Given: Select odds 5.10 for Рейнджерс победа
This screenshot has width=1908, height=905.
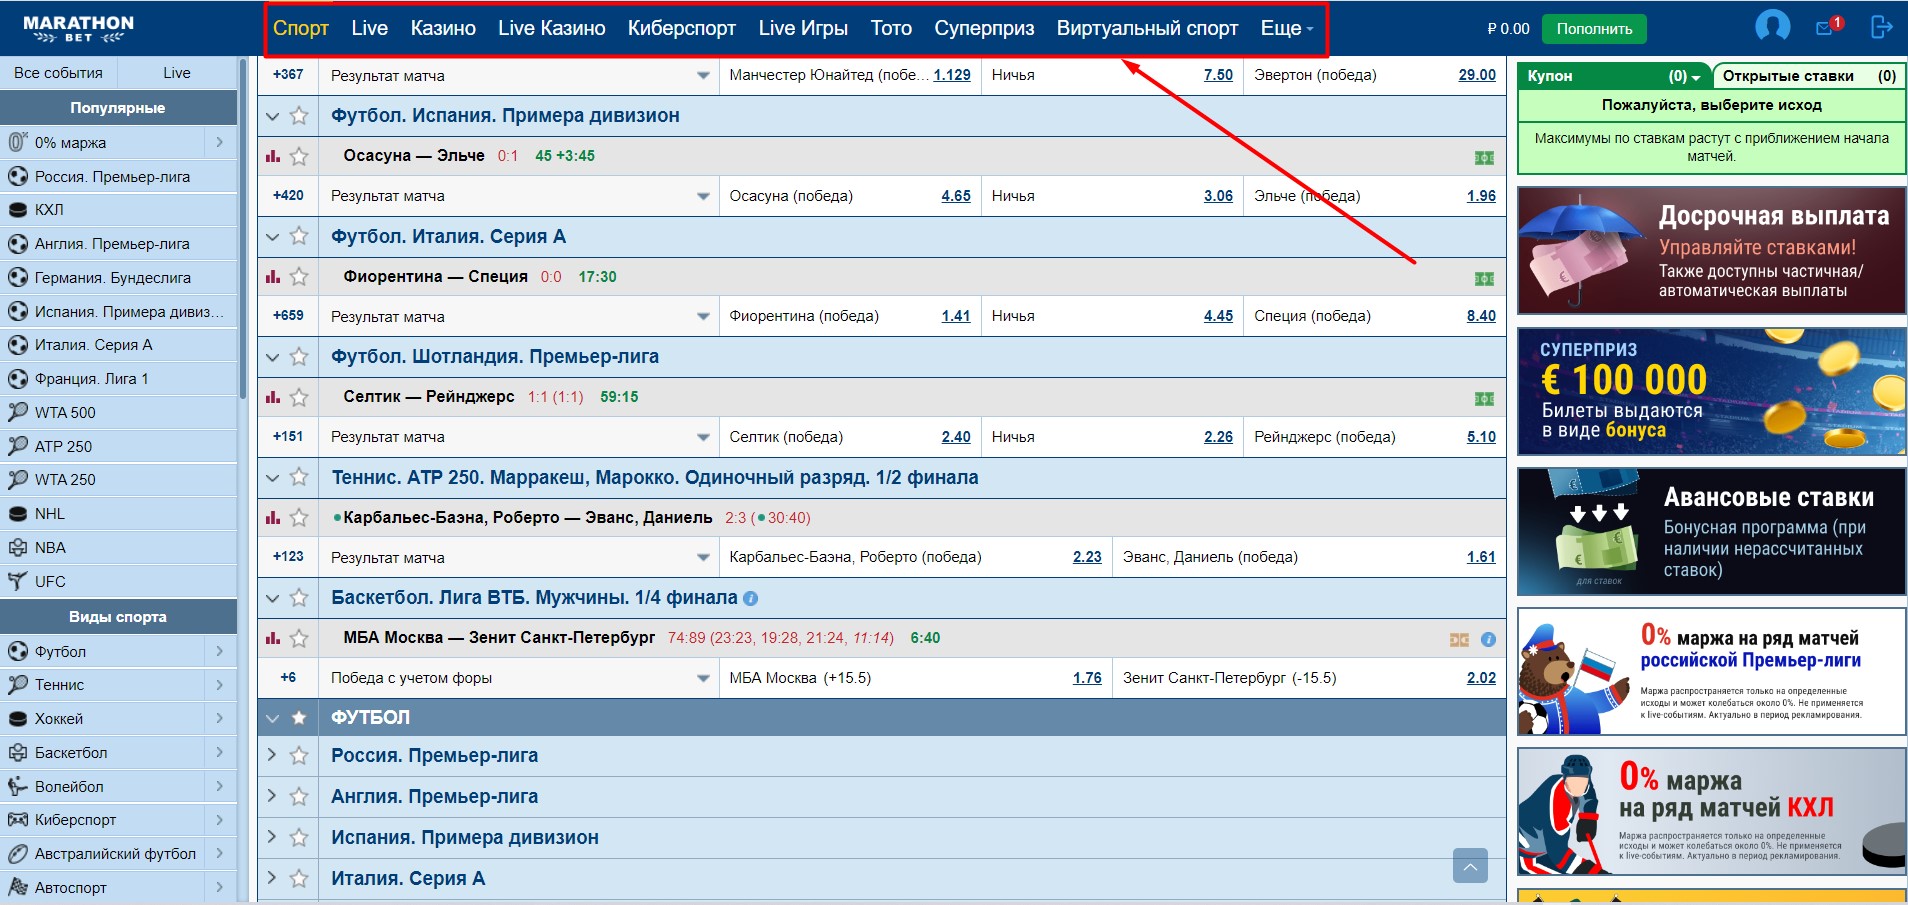Looking at the screenshot, I should pyautogui.click(x=1481, y=437).
